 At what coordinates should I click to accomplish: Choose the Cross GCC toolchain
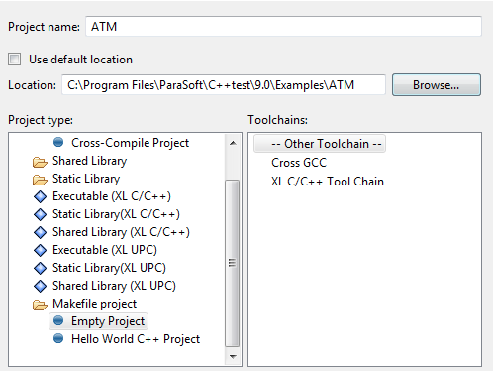(299, 163)
